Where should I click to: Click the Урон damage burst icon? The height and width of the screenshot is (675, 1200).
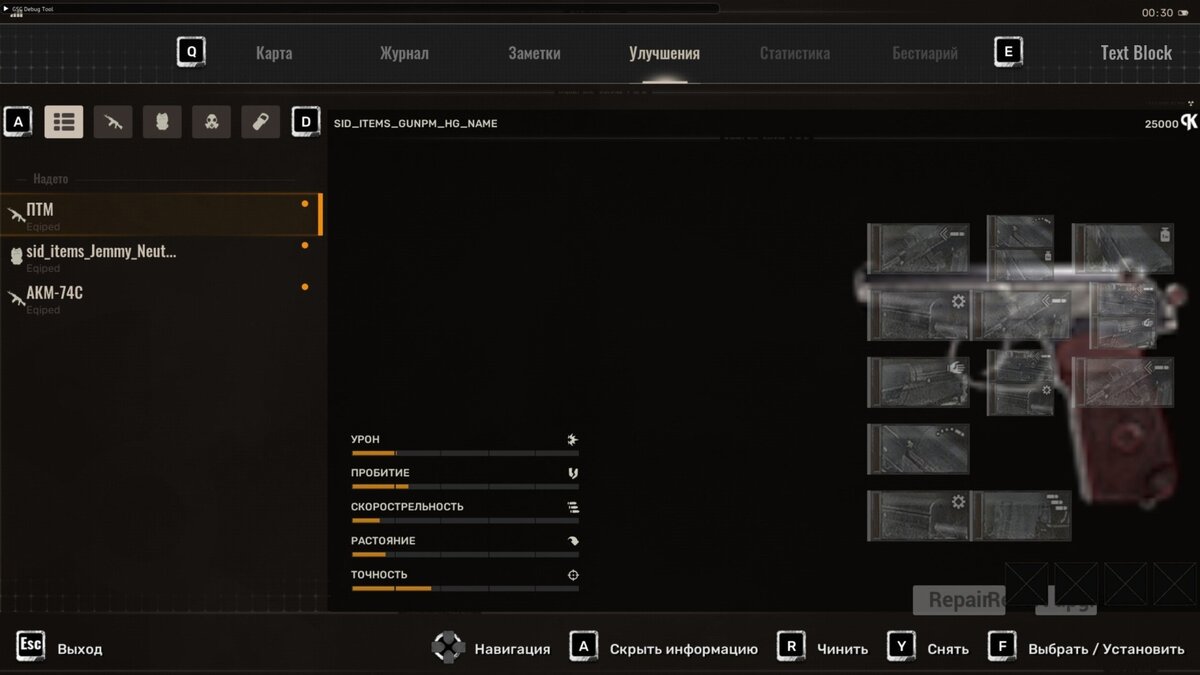point(573,439)
